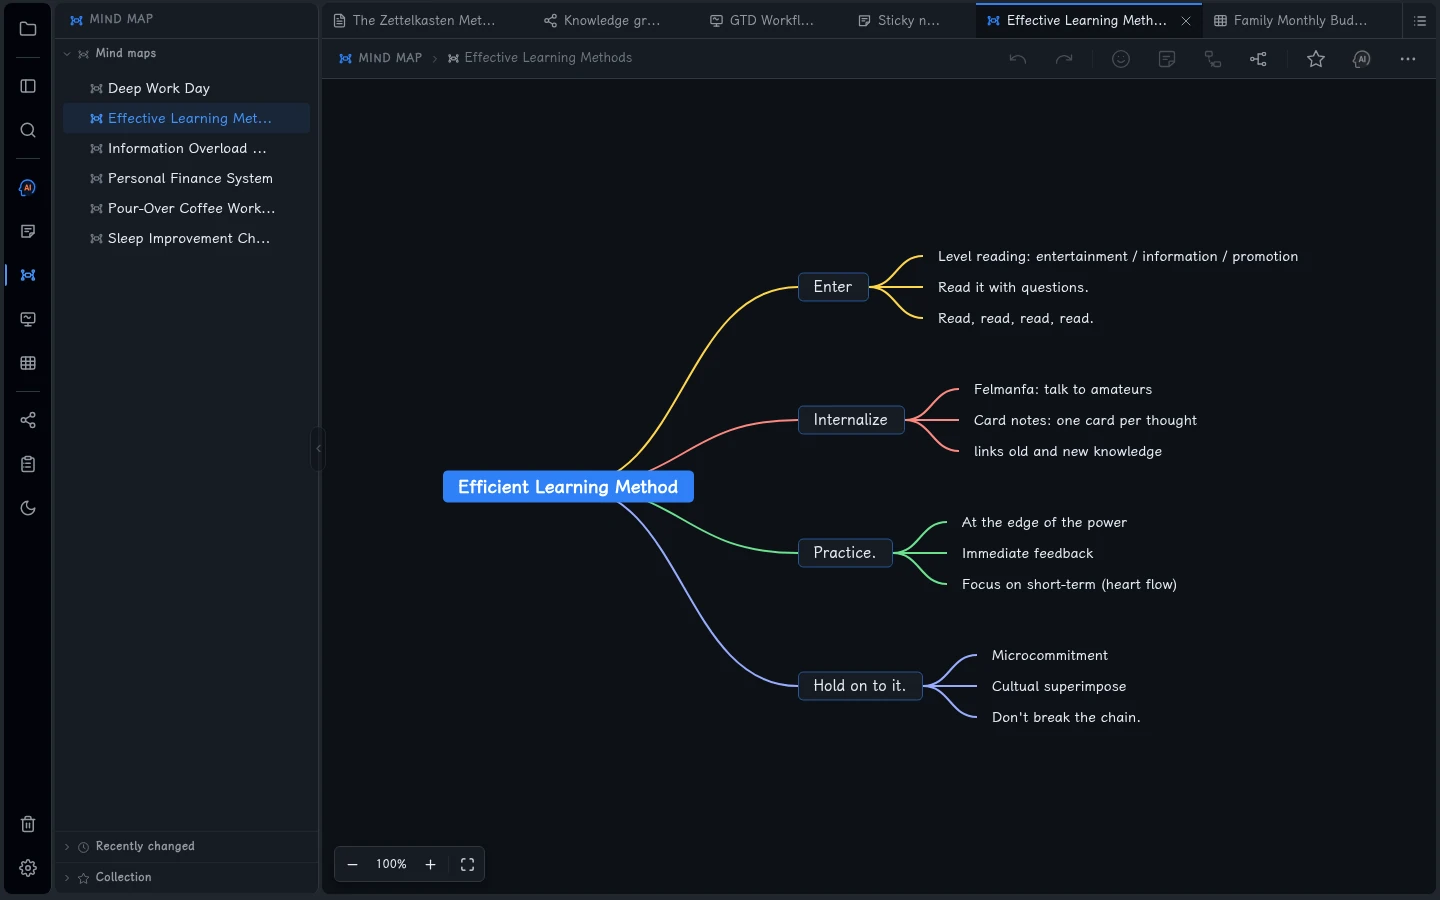Switch to Family Monthly Budget tab

[1290, 20]
